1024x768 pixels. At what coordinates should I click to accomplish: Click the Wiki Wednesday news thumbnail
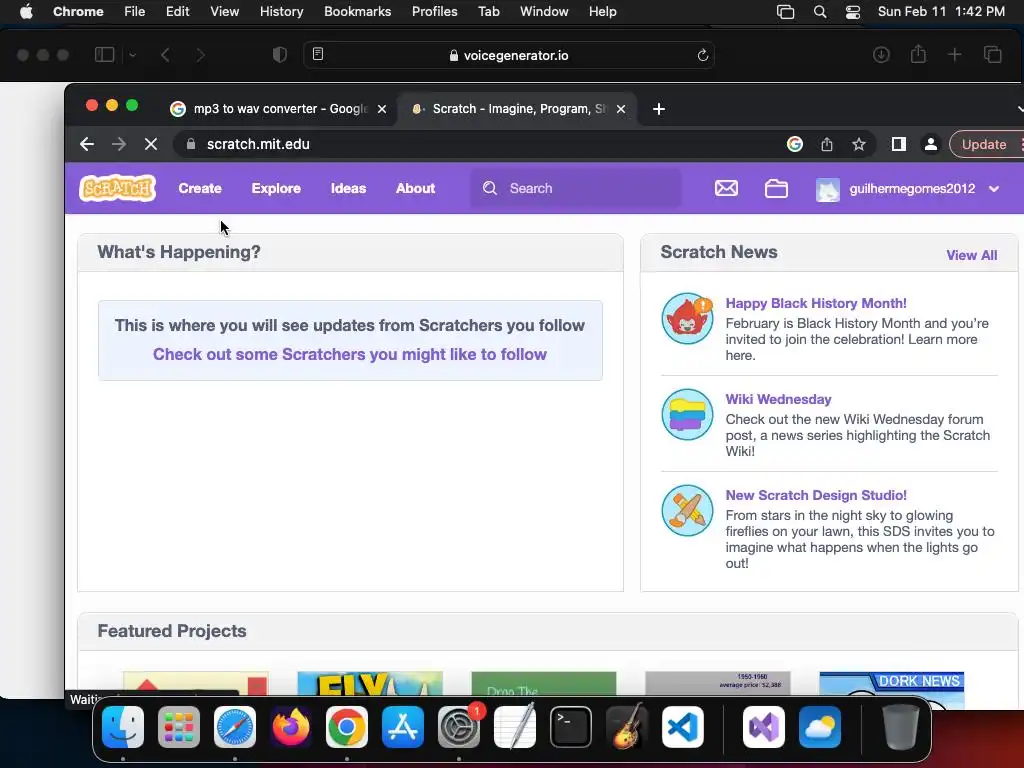687,415
